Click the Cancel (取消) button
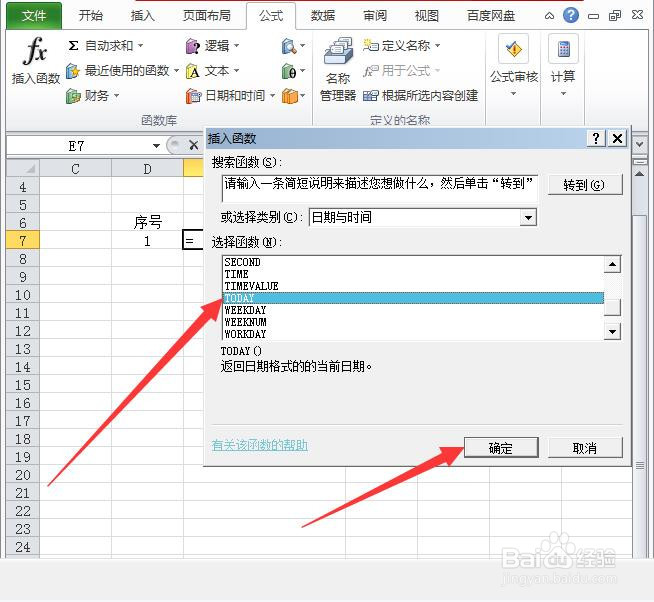Viewport: 654px width, 602px height. pos(585,448)
